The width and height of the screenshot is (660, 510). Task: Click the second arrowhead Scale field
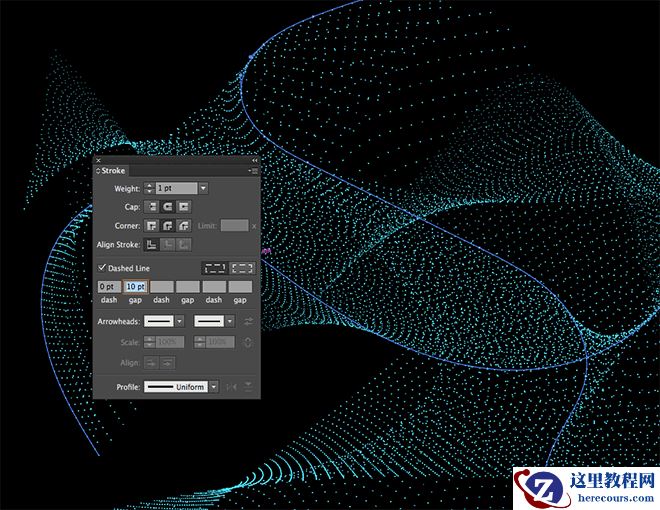[220, 342]
